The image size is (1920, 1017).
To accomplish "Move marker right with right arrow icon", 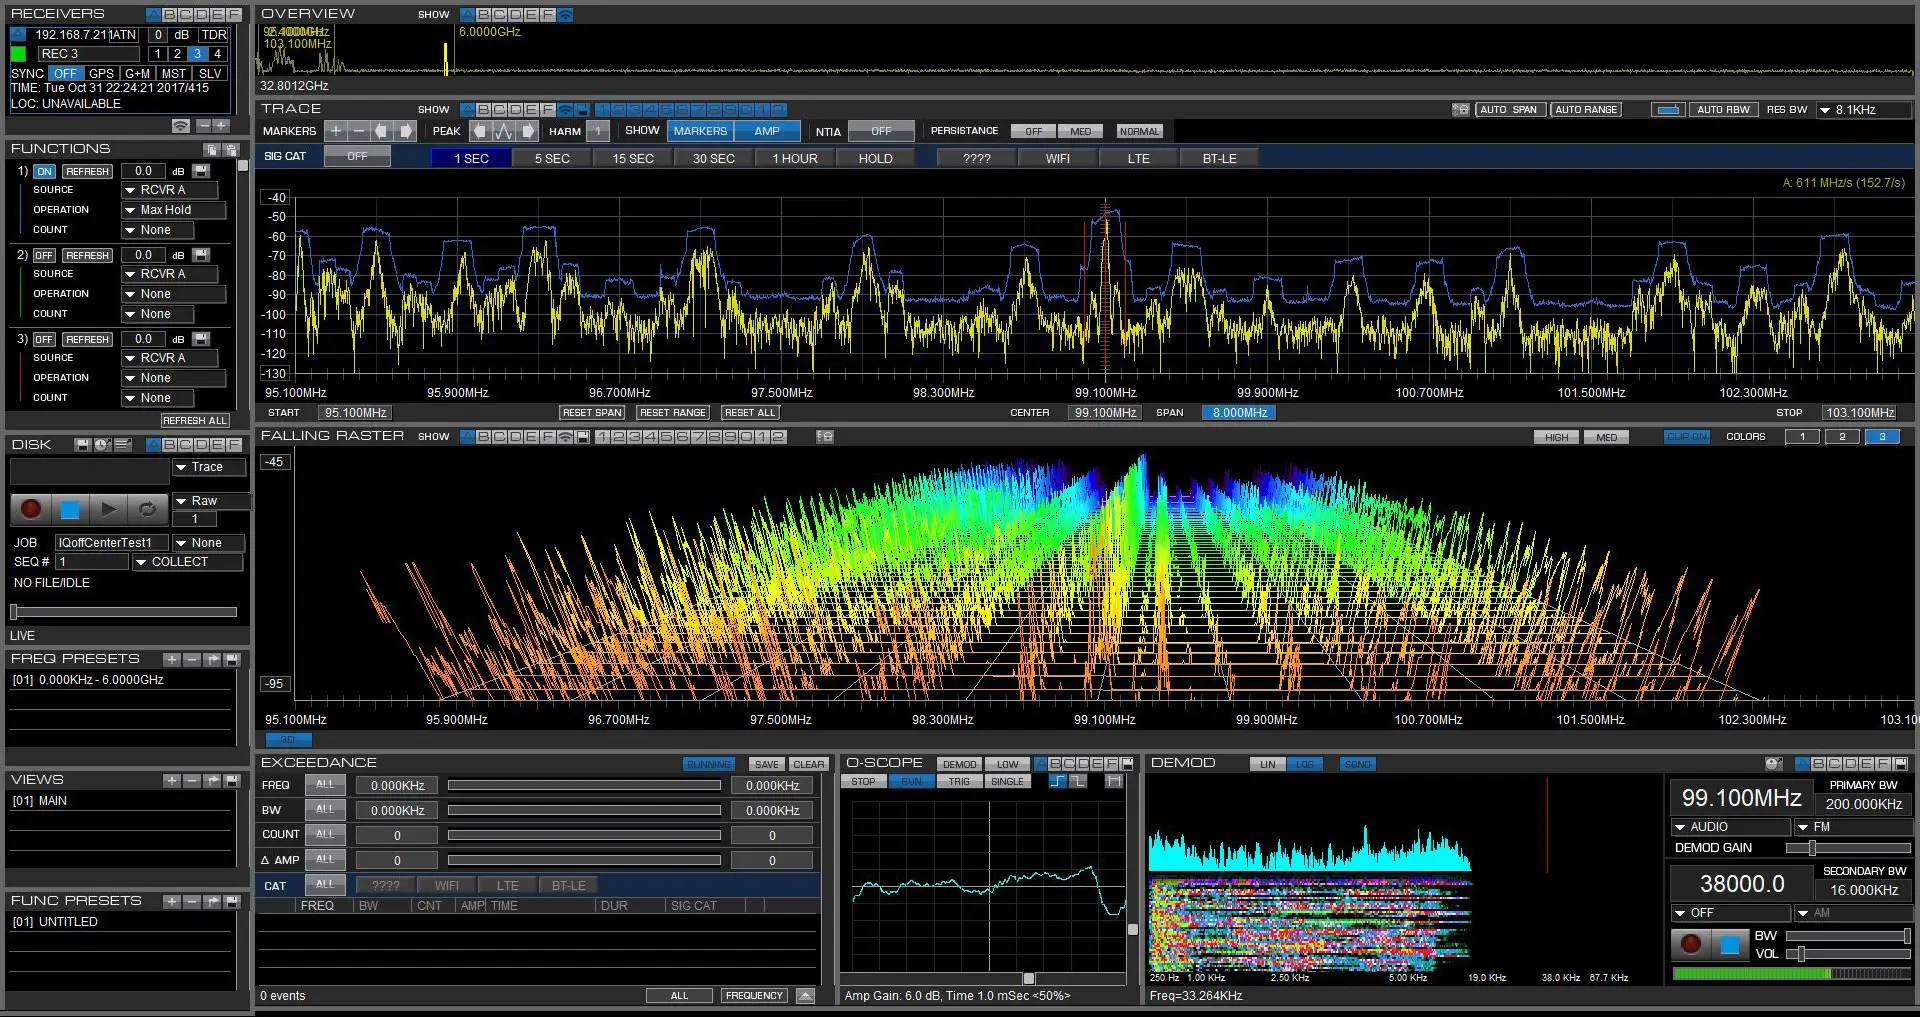I will tap(405, 131).
